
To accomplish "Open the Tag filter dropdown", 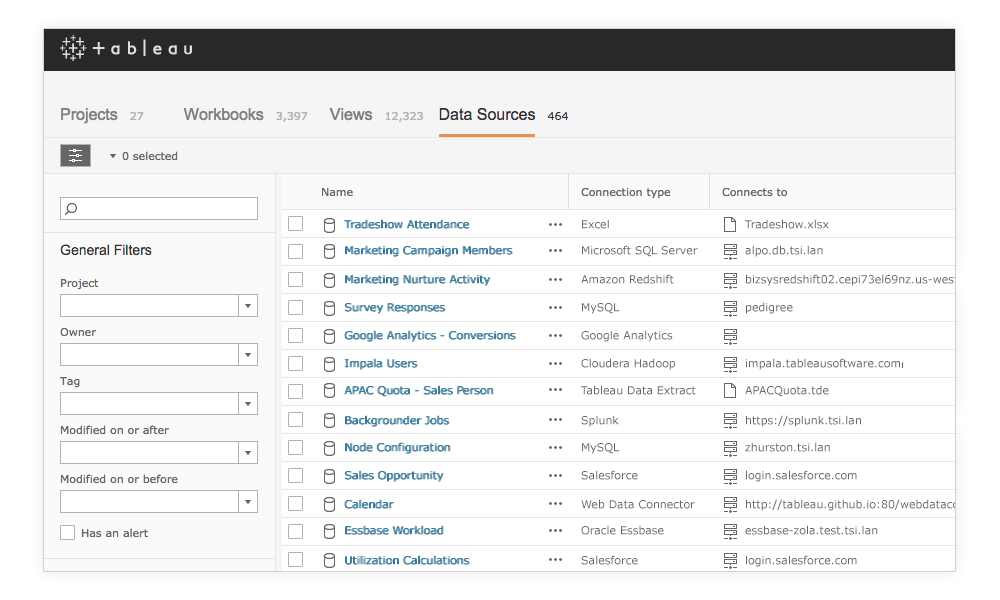I will tap(248, 404).
